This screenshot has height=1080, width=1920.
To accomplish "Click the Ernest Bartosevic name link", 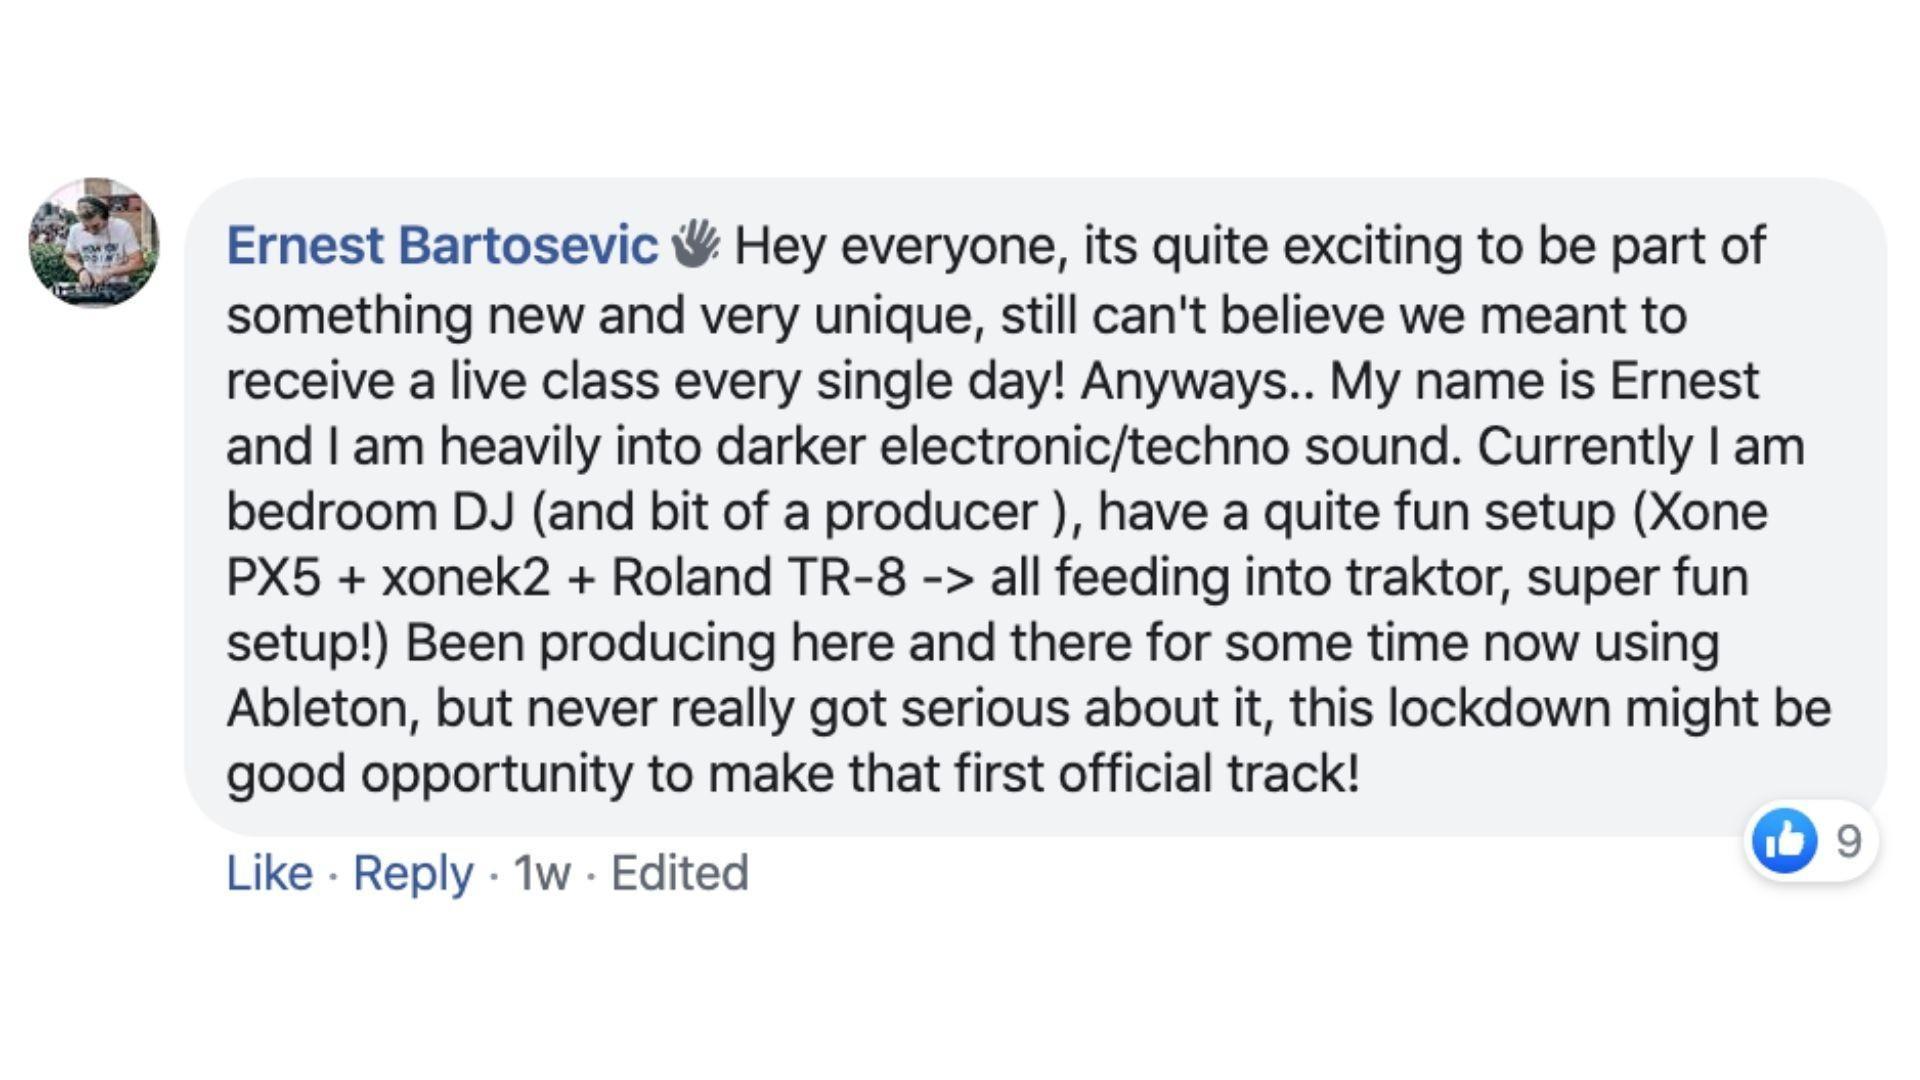I will click(x=442, y=246).
